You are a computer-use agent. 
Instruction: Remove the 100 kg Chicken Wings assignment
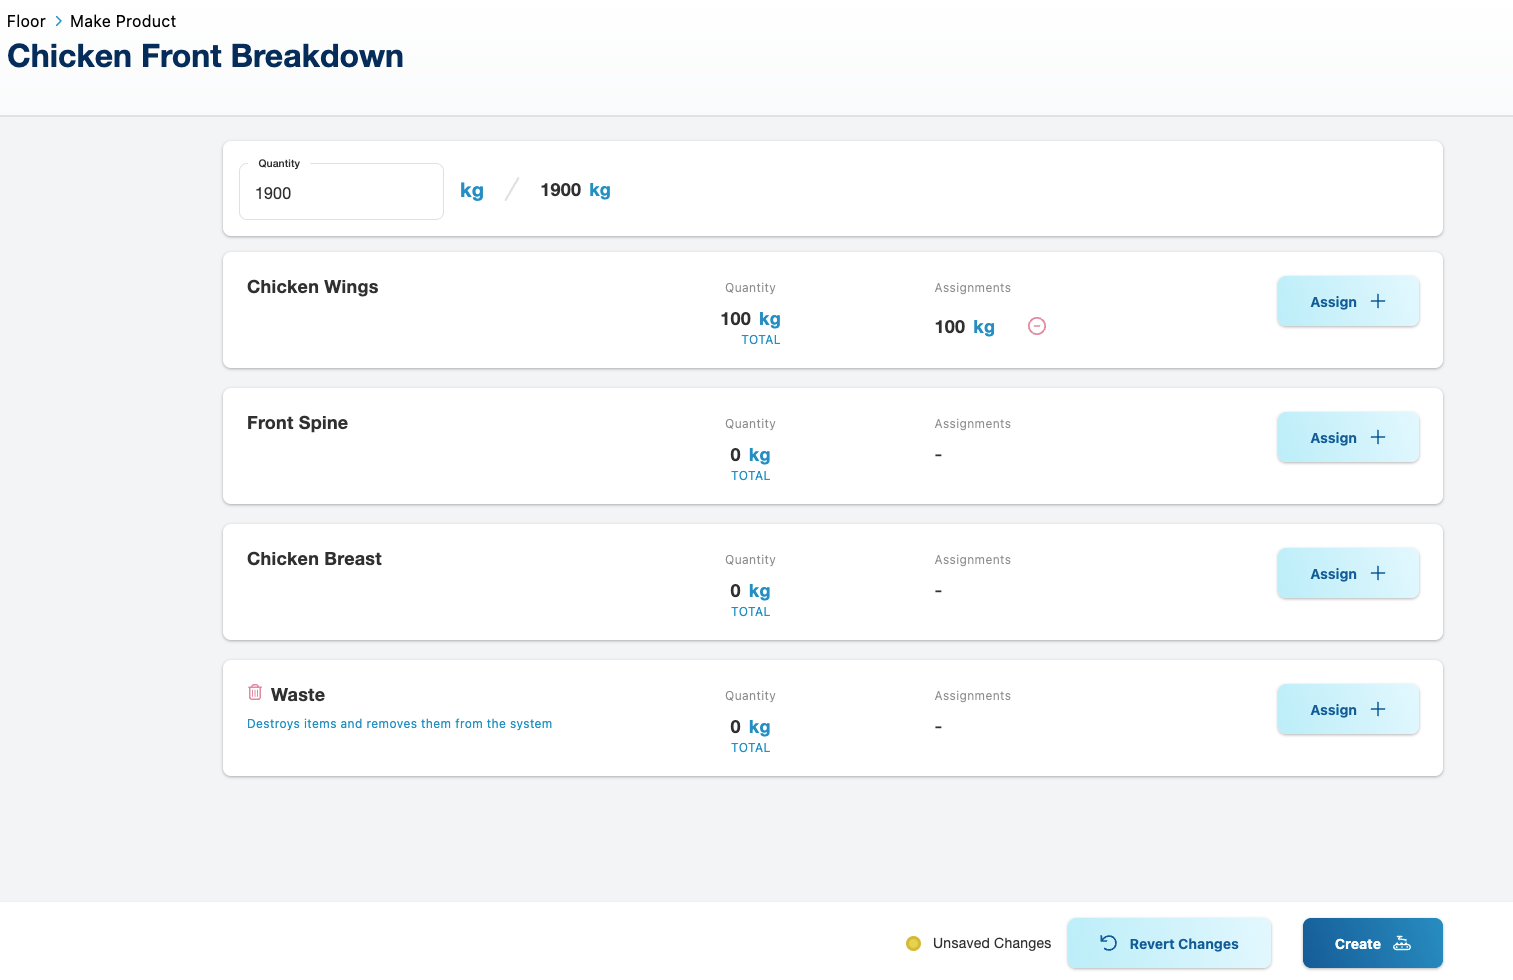pos(1037,326)
